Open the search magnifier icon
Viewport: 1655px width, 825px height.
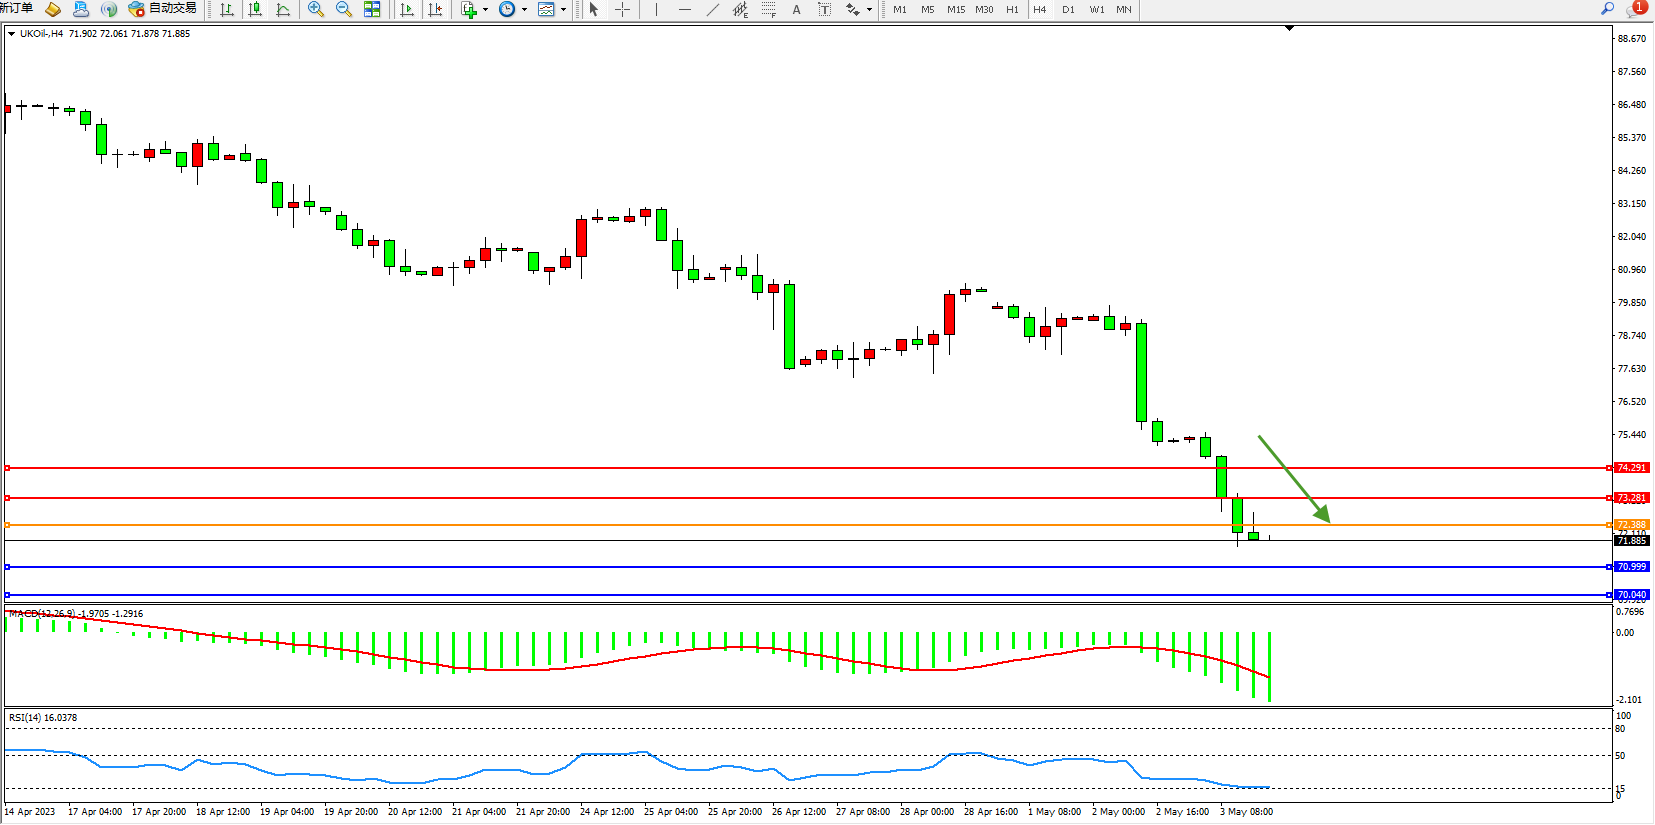[x=1608, y=8]
